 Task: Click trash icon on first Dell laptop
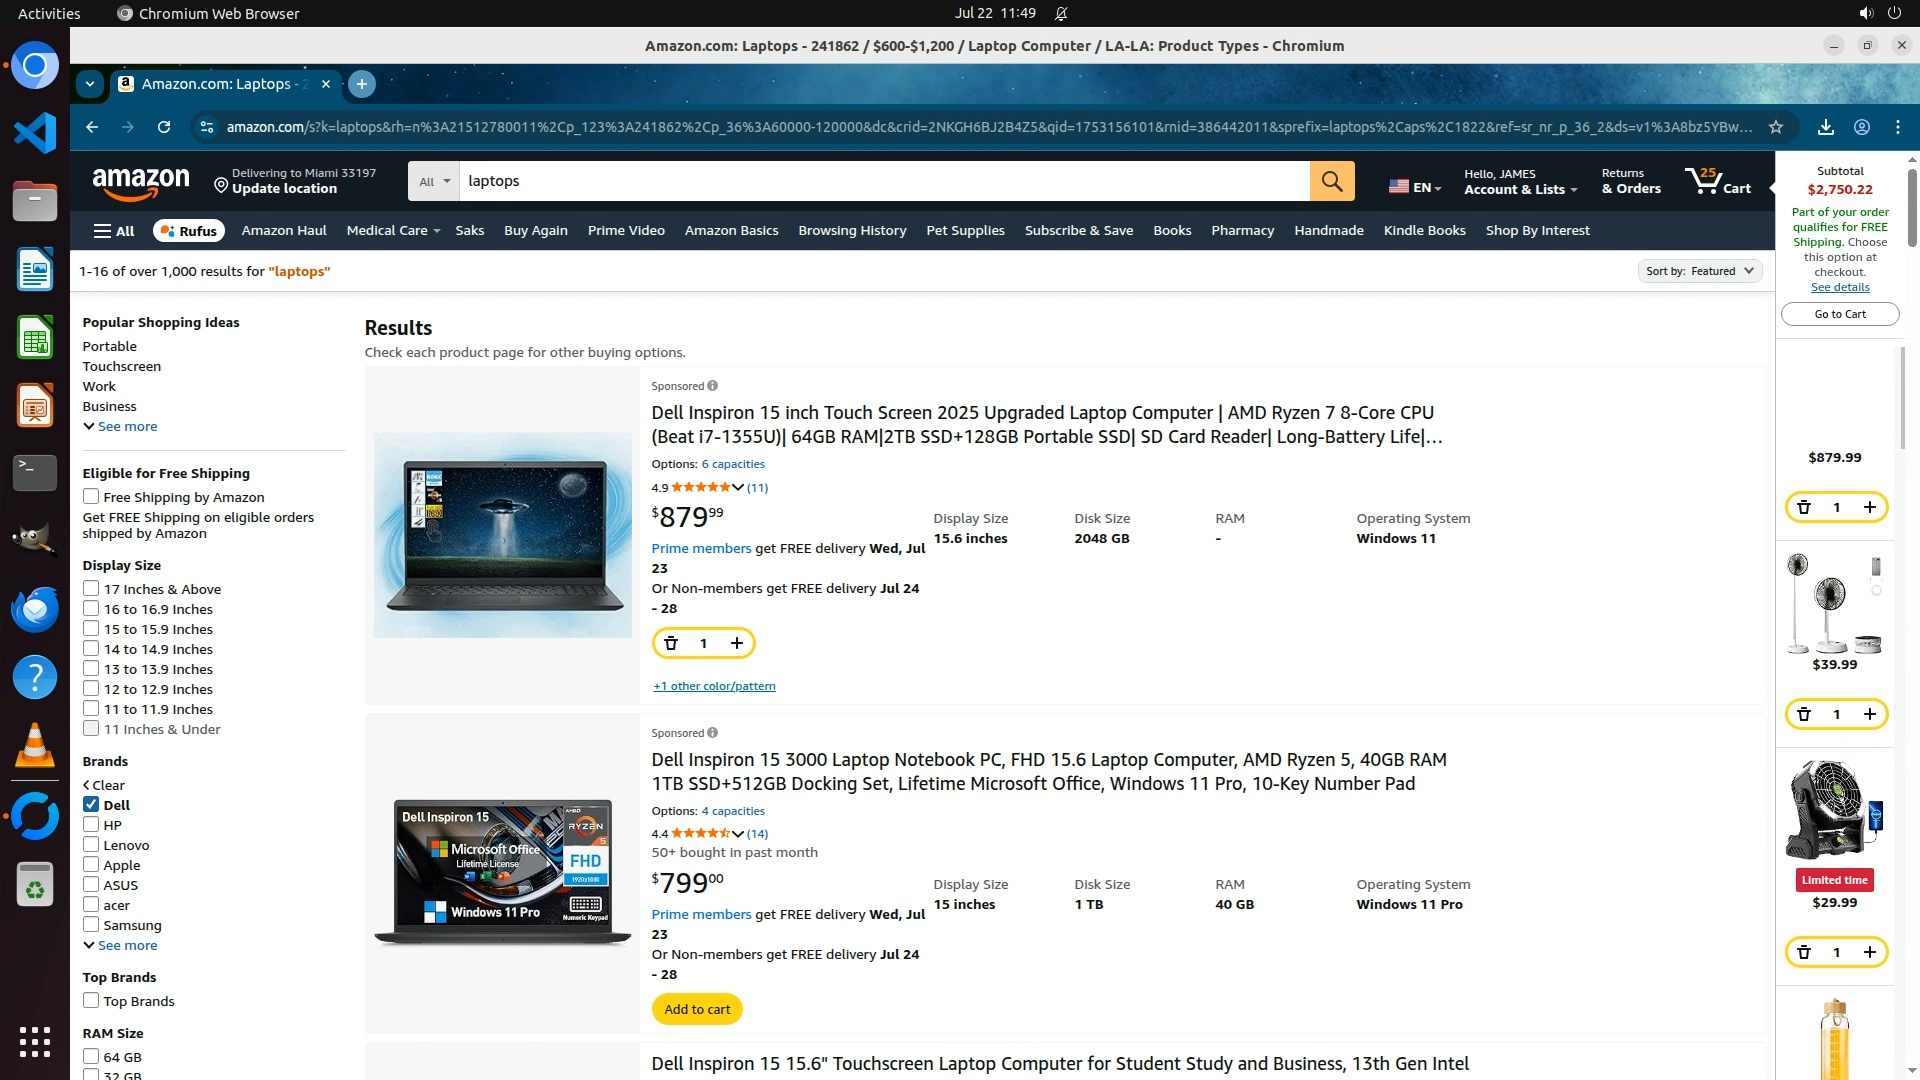click(x=671, y=643)
